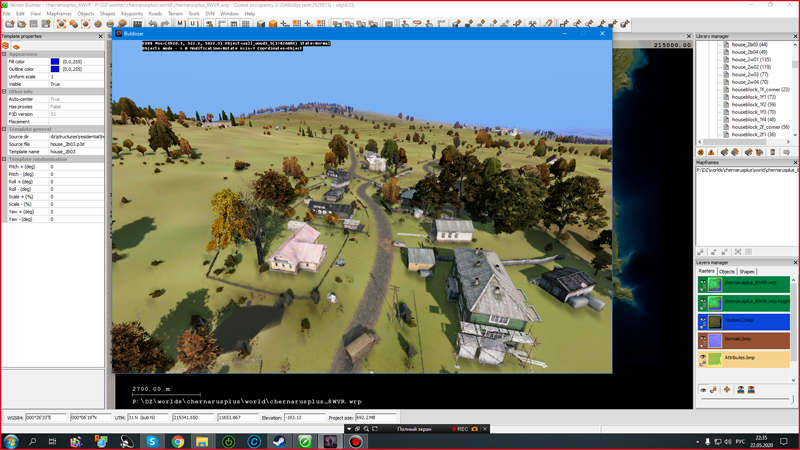Click the Open project toolbar icon
The image size is (800, 450).
21,24
